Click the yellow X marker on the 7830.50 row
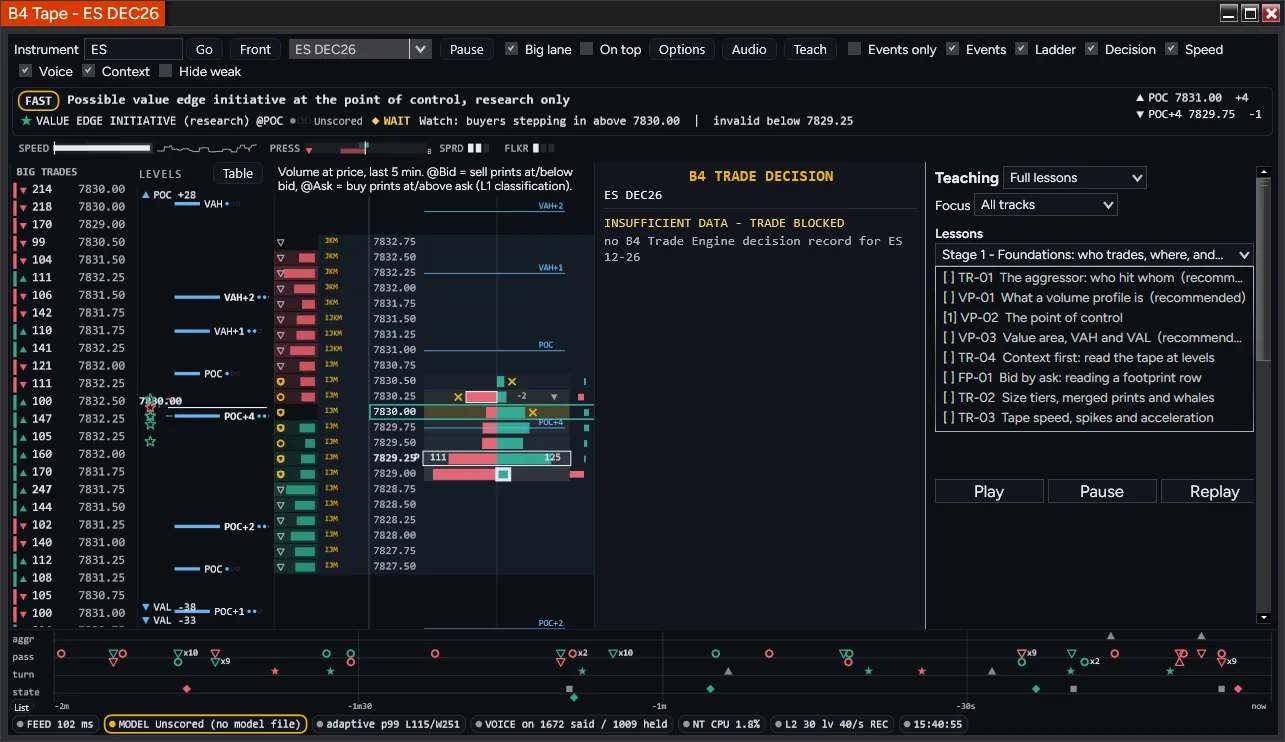1285x742 pixels. tap(512, 381)
